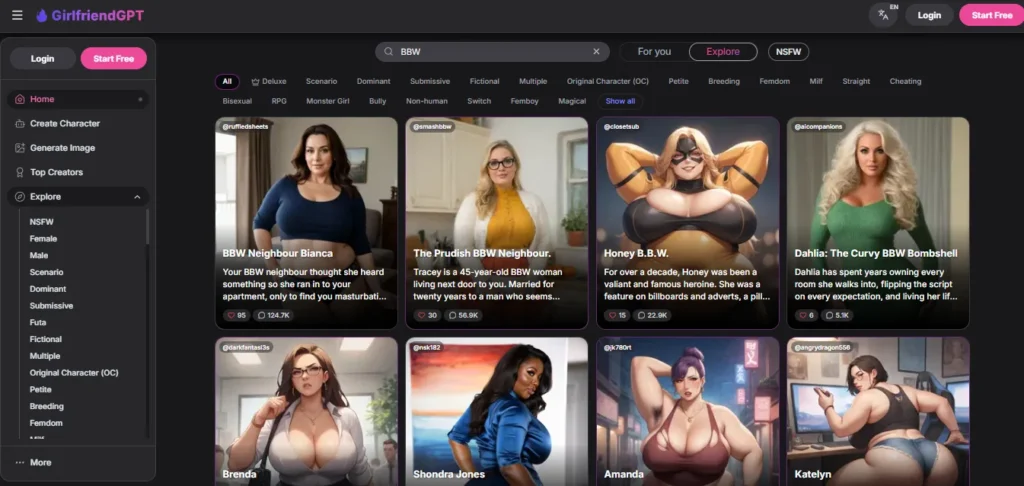Open the @closetsub creator tag
Viewport: 1024px width, 486px height.
tap(621, 126)
